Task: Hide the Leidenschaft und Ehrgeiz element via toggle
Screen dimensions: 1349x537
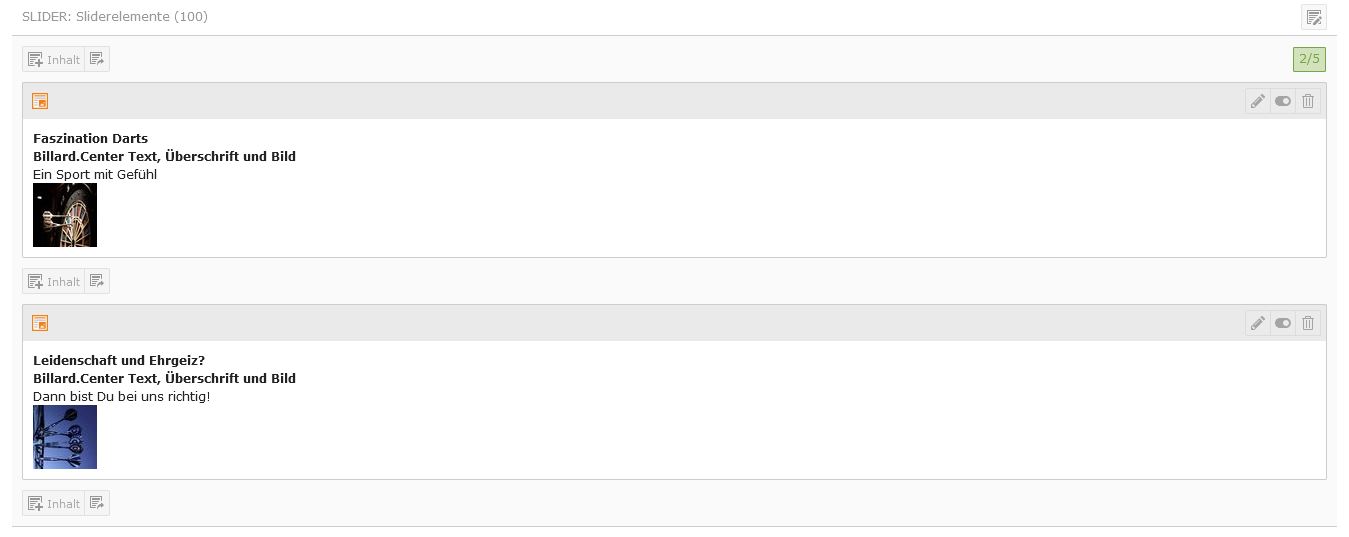Action: pyautogui.click(x=1283, y=323)
